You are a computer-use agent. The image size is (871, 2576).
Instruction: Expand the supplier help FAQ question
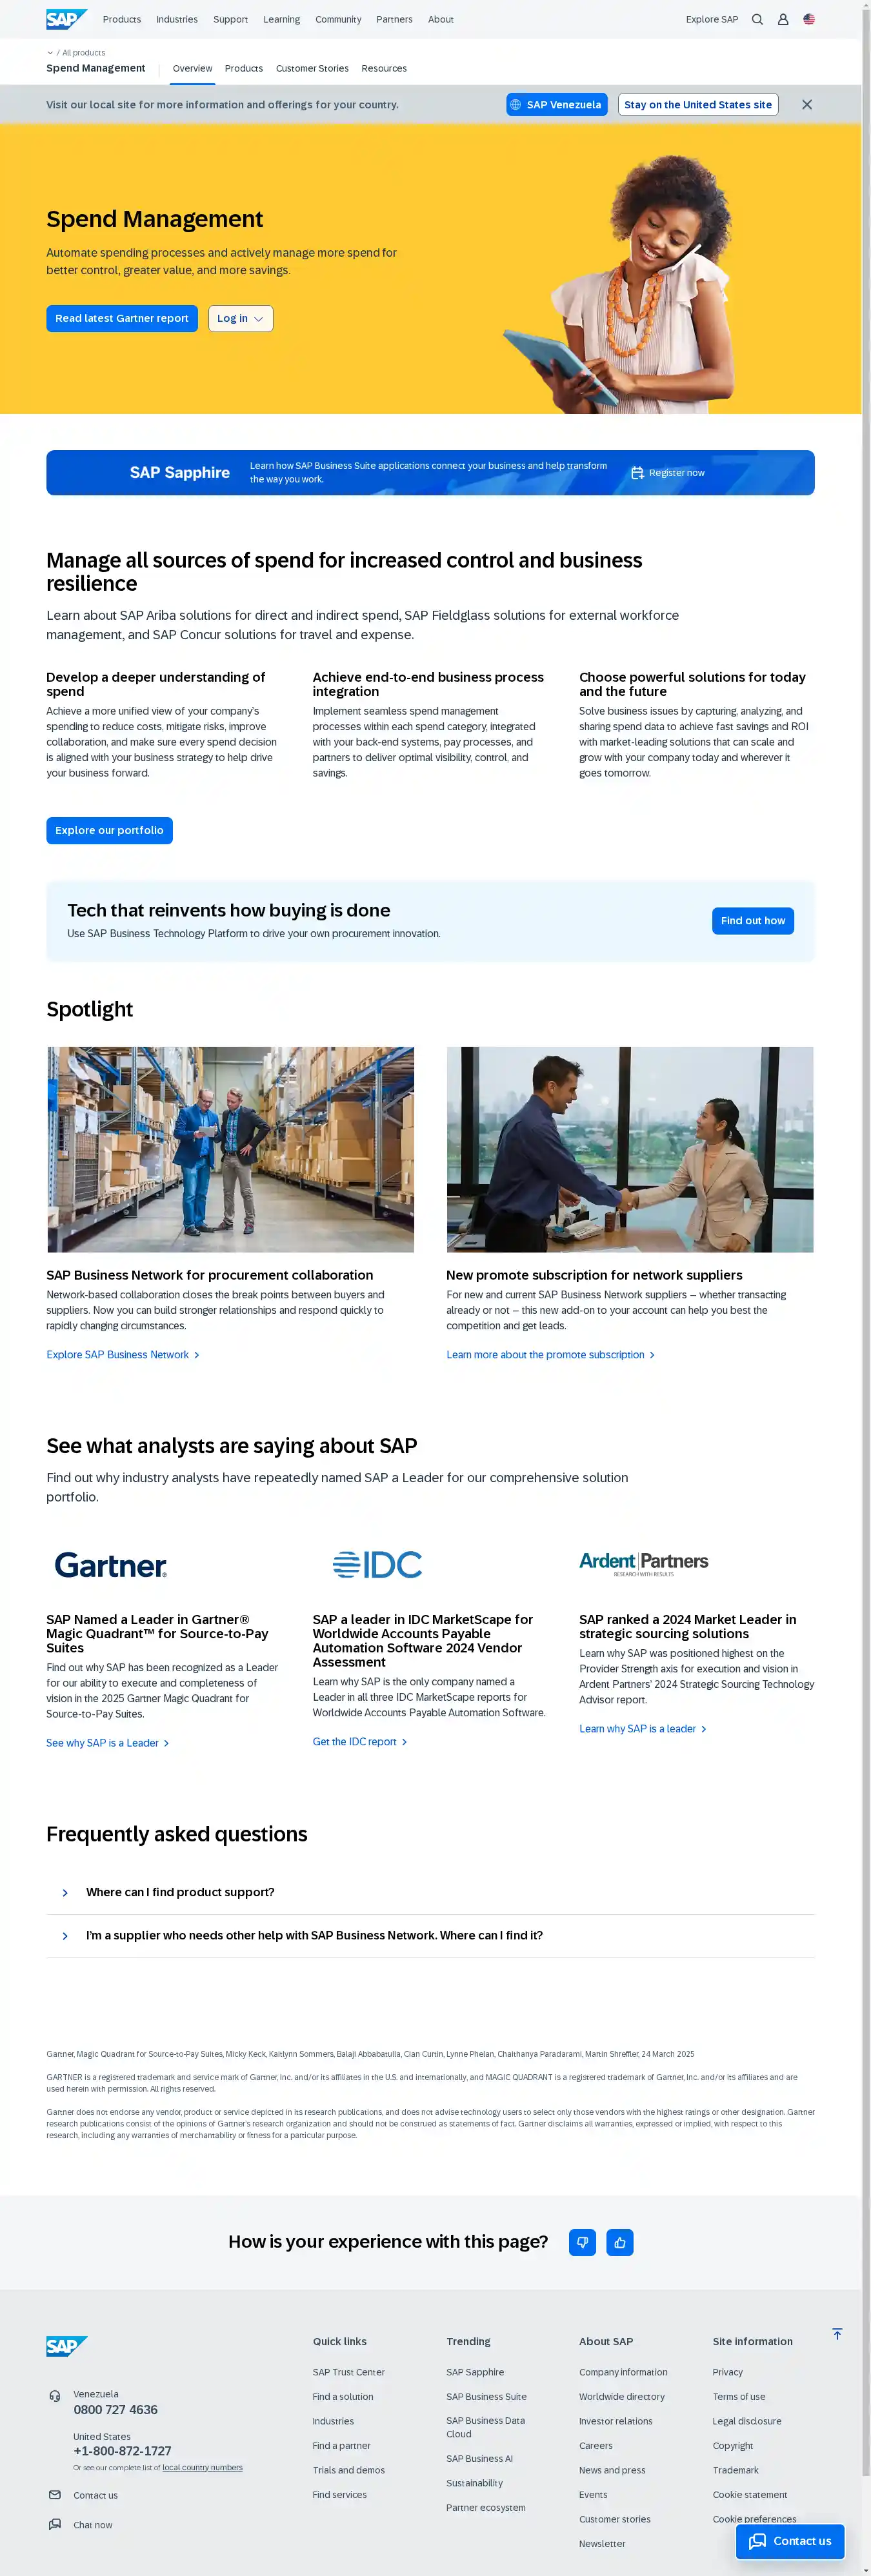pyautogui.click(x=66, y=1936)
